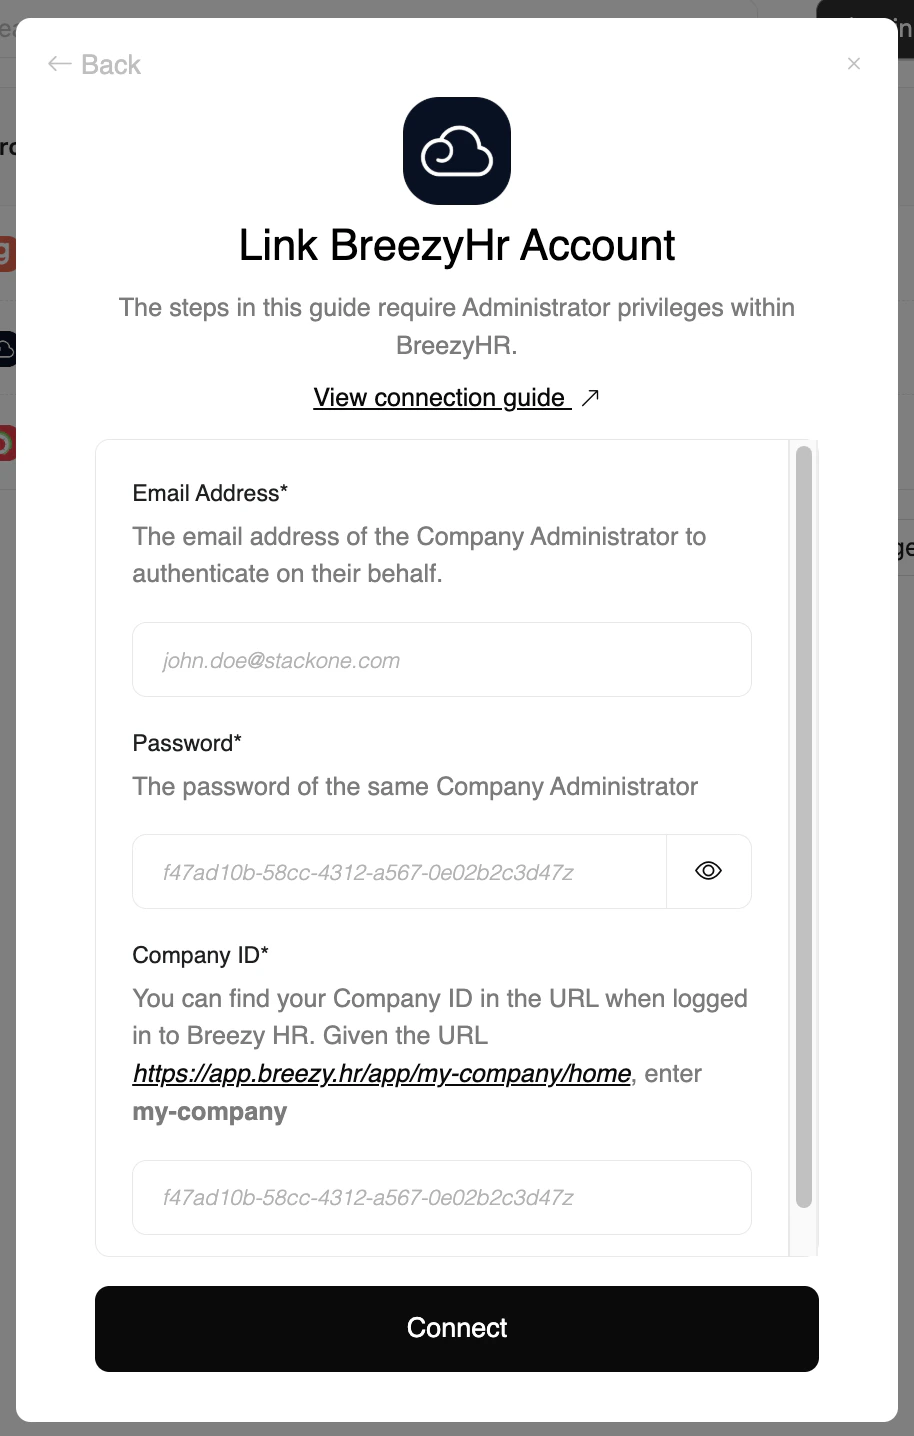Dismiss the dialog with the X icon
The image size is (914, 1436).
point(854,63)
